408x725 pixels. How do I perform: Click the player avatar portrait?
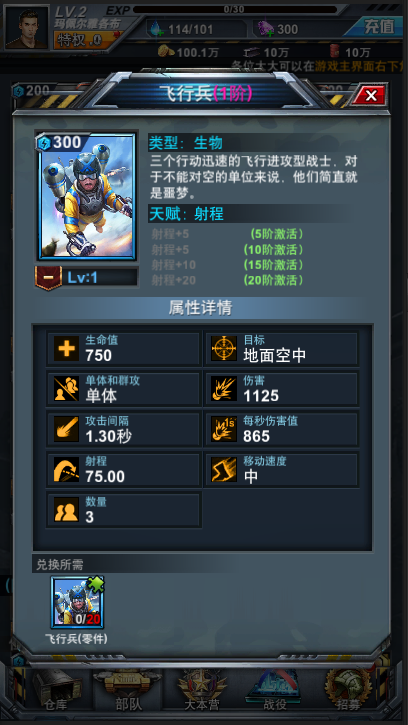coord(27,27)
